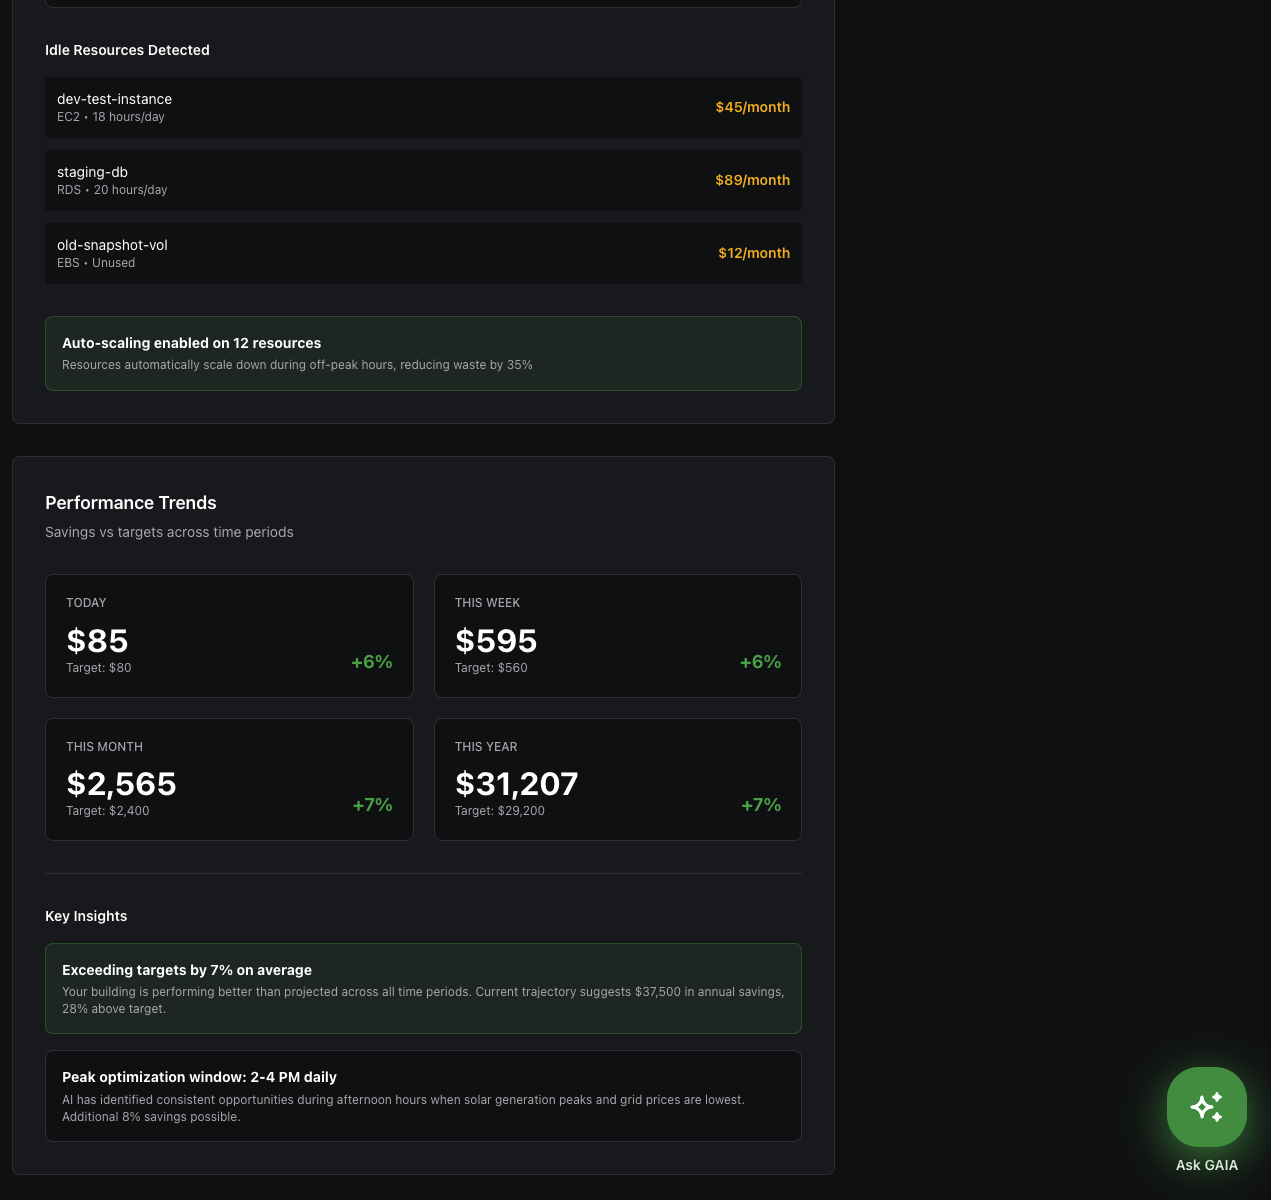Open the auto-scaling enabled on 12 resources banner
Screen dimensions: 1271x1200
click(x=423, y=353)
